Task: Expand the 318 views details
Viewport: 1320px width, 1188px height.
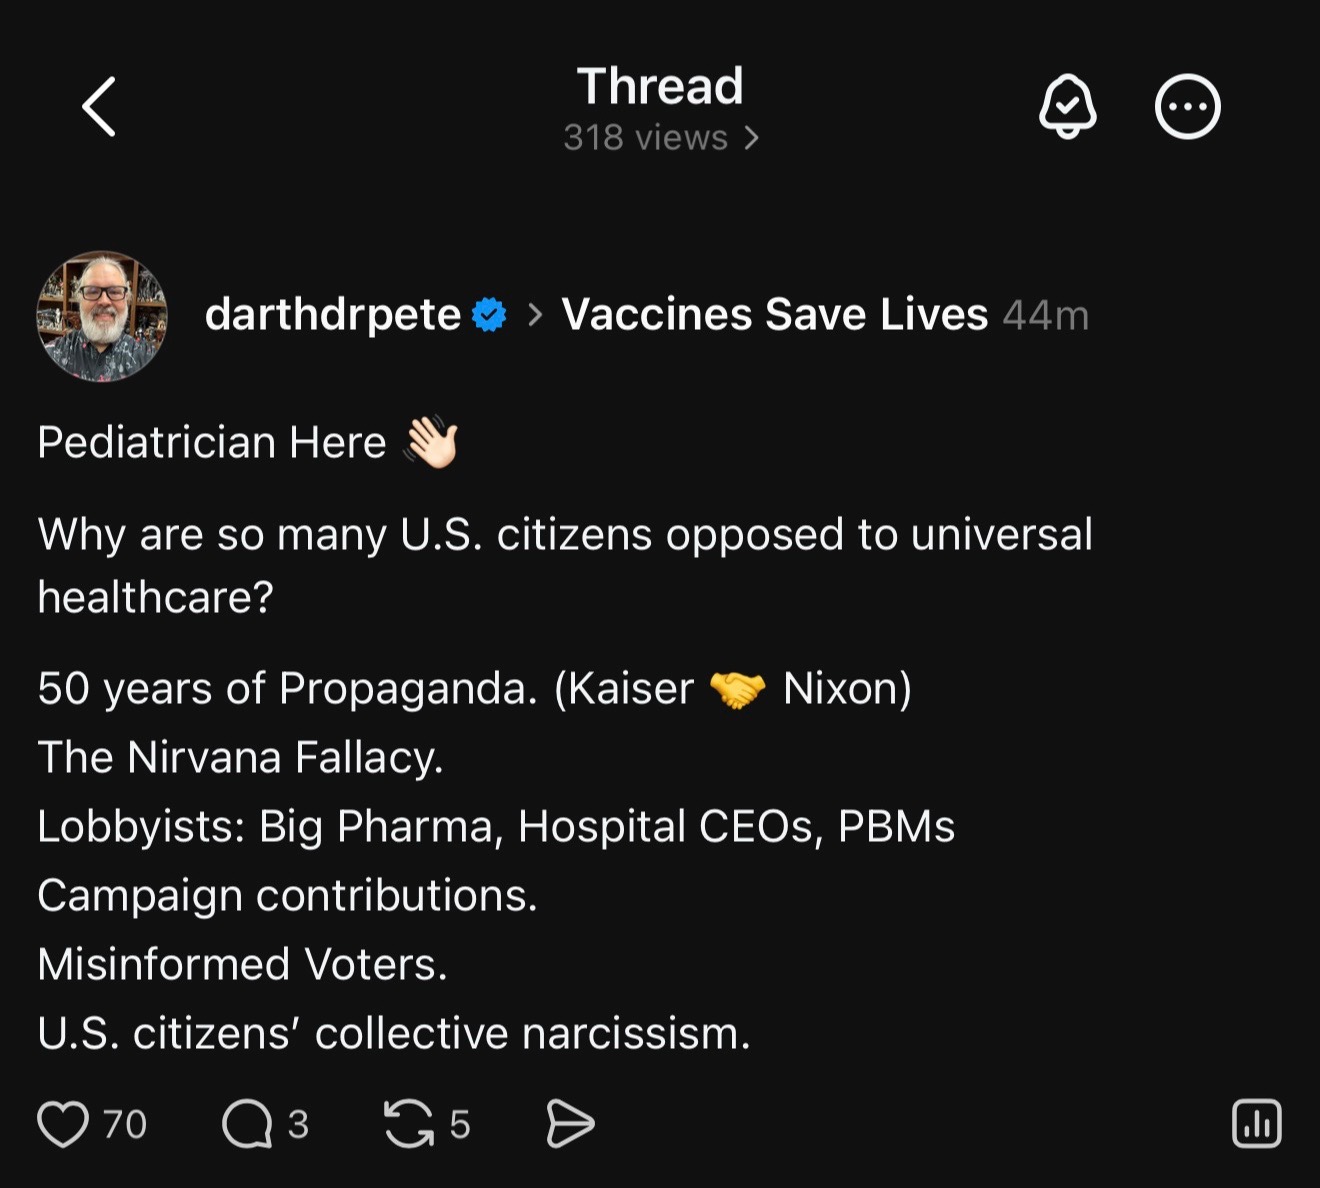Action: [x=661, y=138]
